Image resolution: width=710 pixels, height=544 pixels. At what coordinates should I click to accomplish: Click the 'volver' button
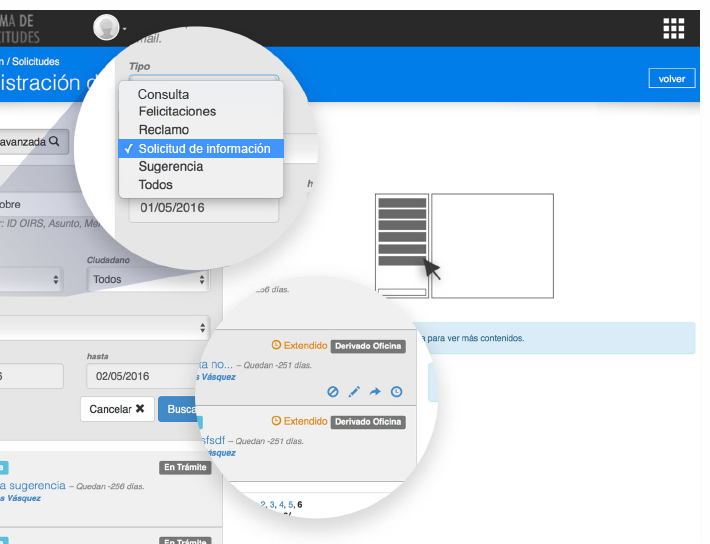[672, 78]
